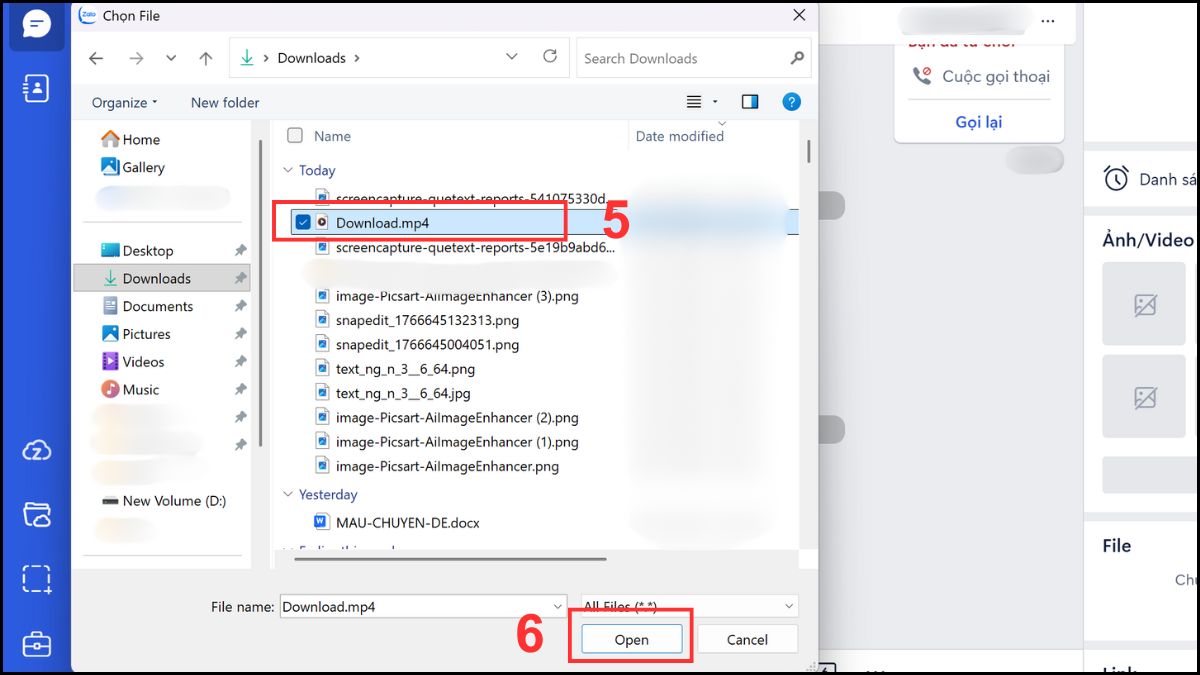Uncheck the Download.mp4 checkbox
This screenshot has width=1200, height=675.
coord(303,222)
